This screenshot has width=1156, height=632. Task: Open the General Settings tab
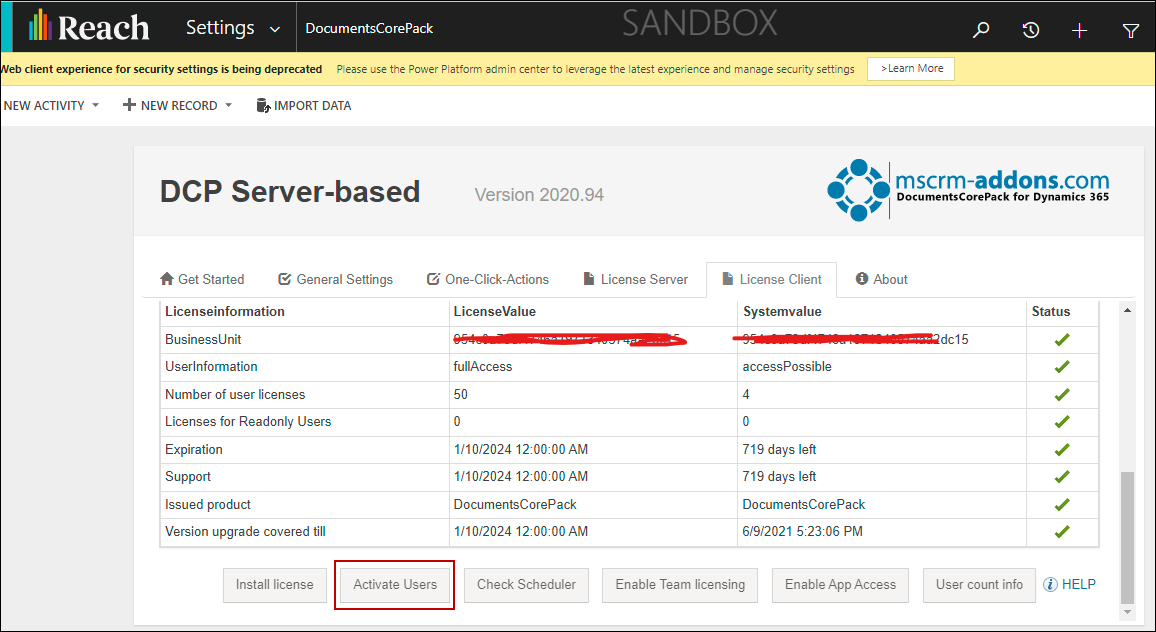click(335, 280)
